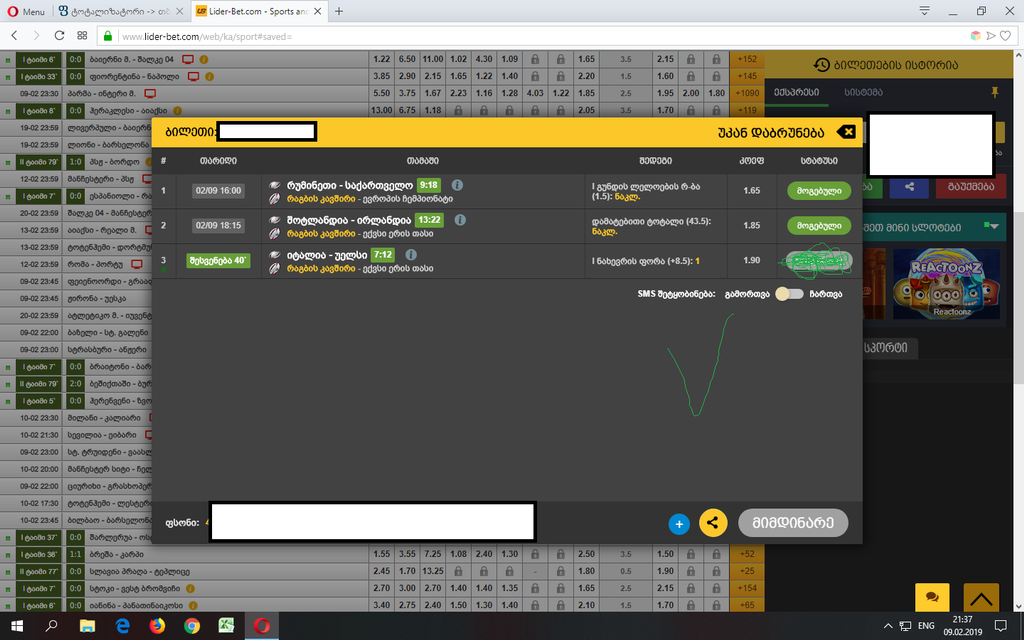Show hidden tray icons with the taskbar chevron
This screenshot has width=1024, height=640.
[888, 626]
